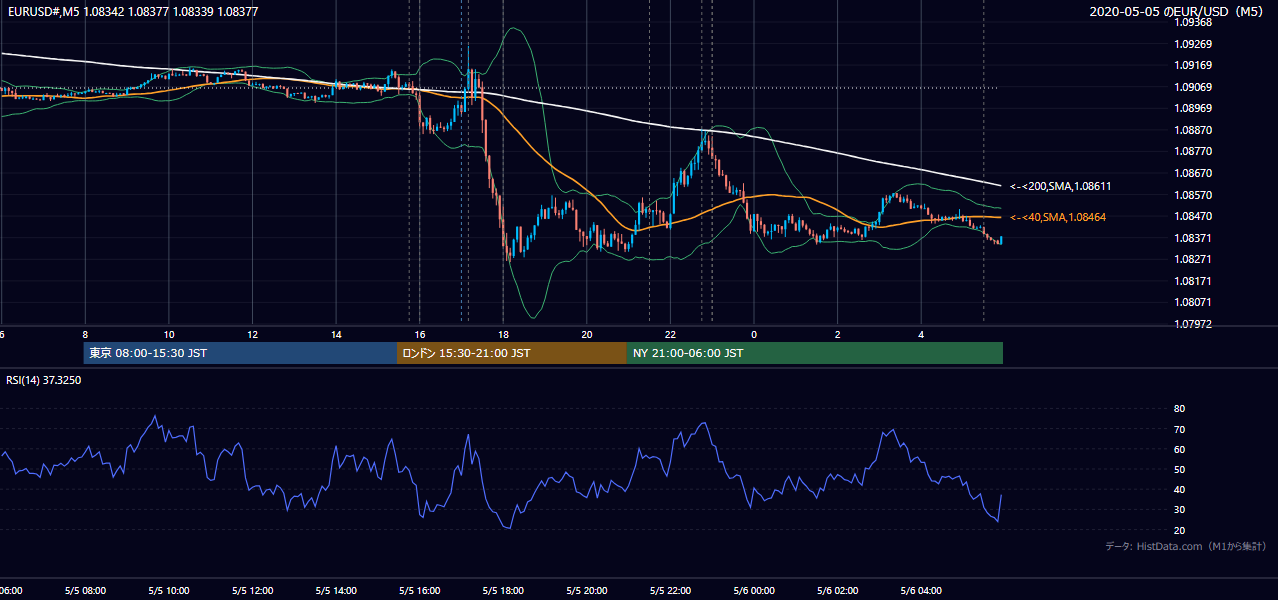Click the 5/5 18:00 time label

pos(504,590)
